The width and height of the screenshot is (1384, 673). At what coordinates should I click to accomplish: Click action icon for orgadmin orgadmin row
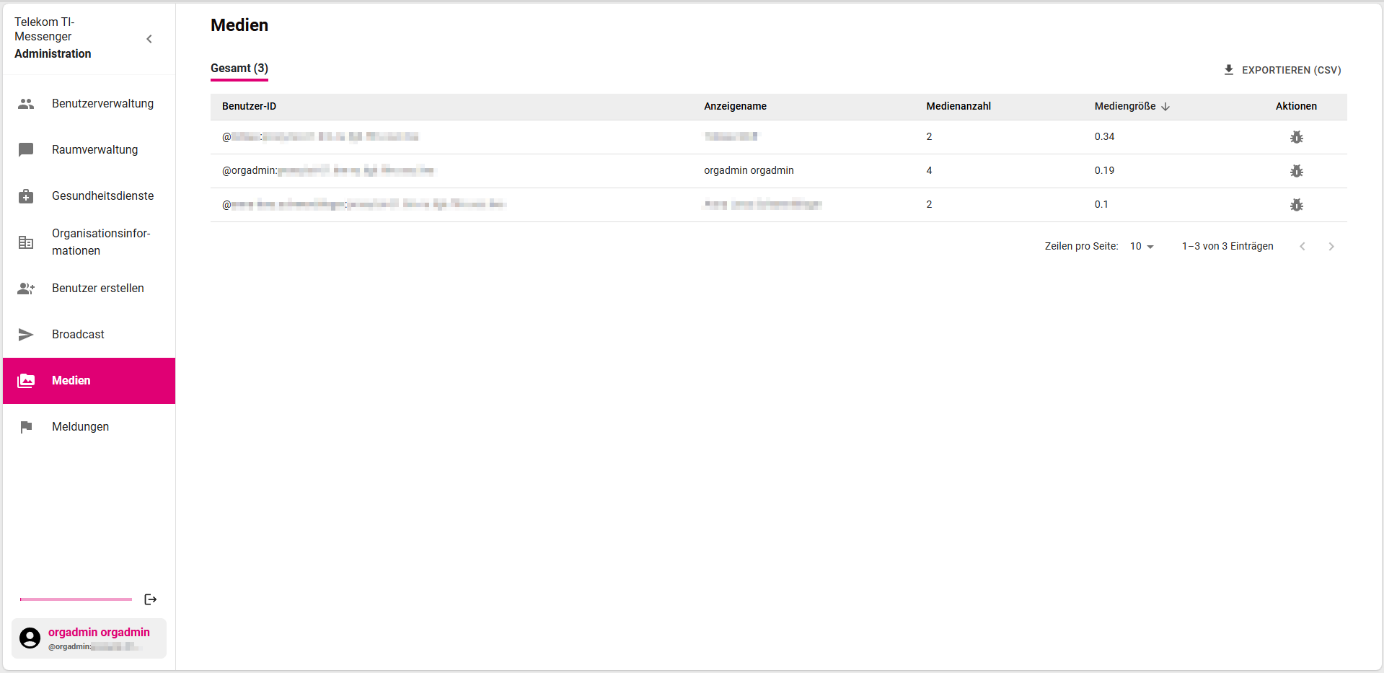(1296, 171)
